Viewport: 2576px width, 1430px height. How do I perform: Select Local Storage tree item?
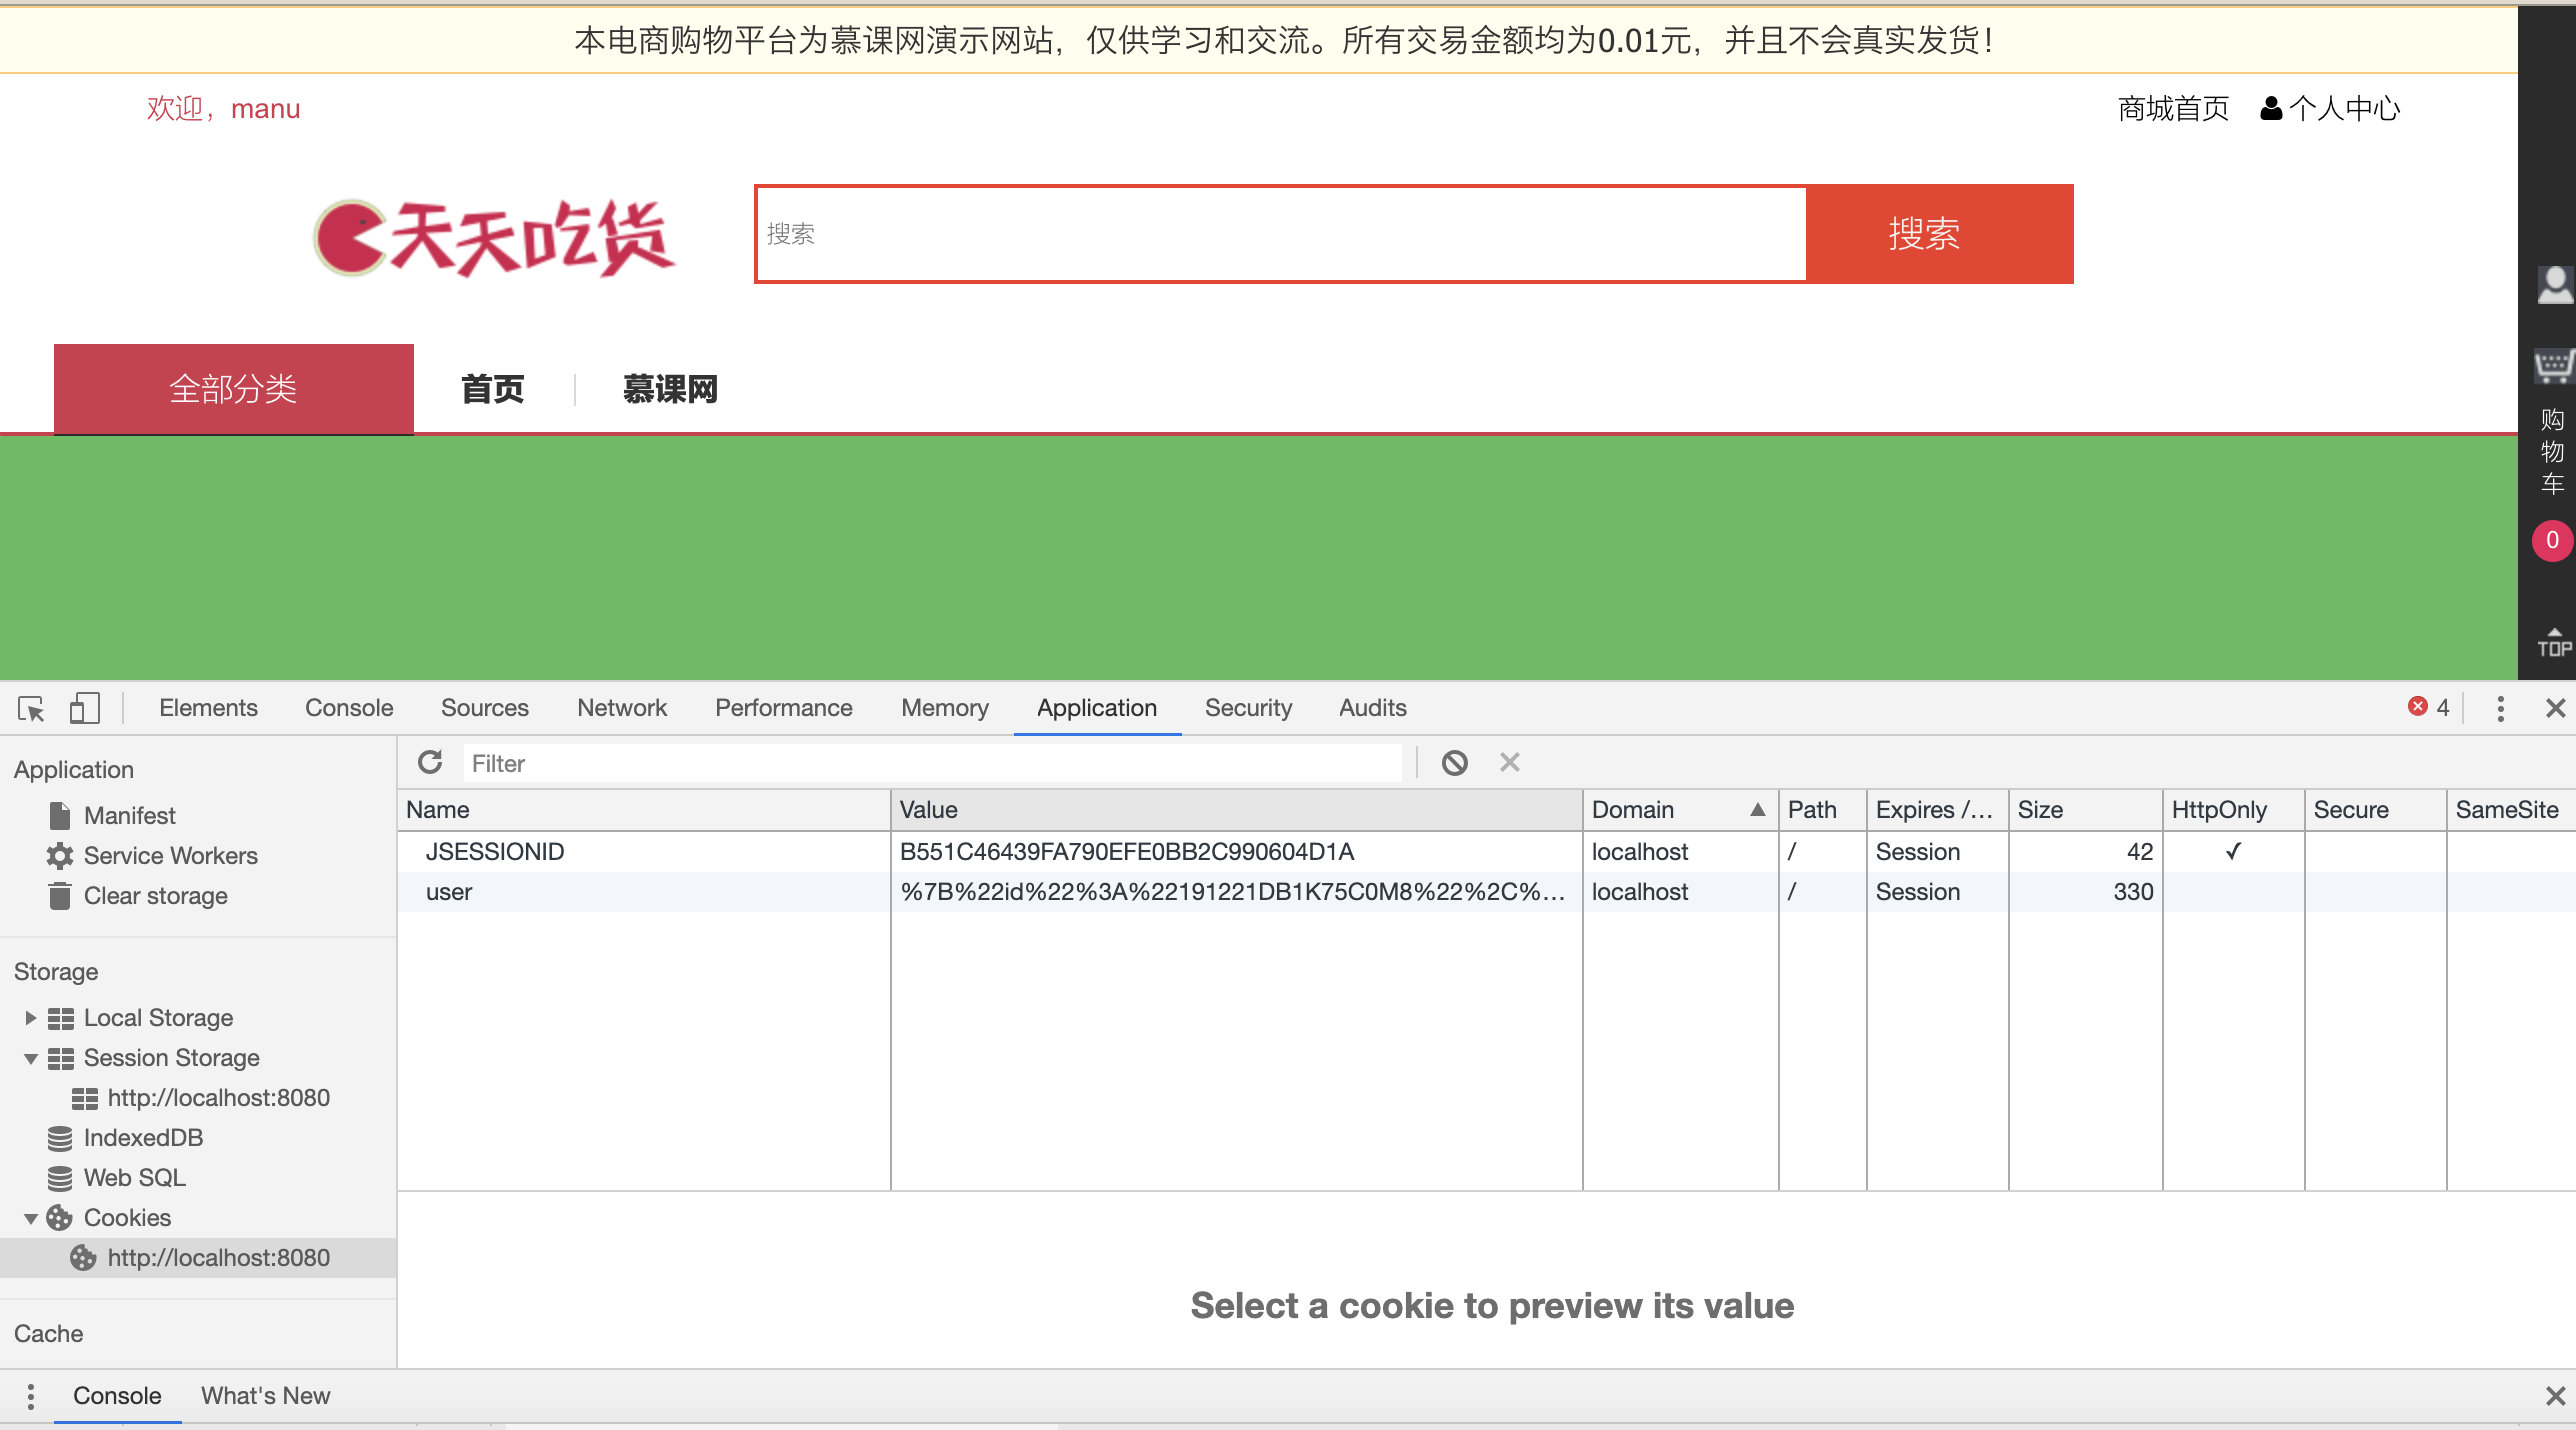coord(158,1018)
